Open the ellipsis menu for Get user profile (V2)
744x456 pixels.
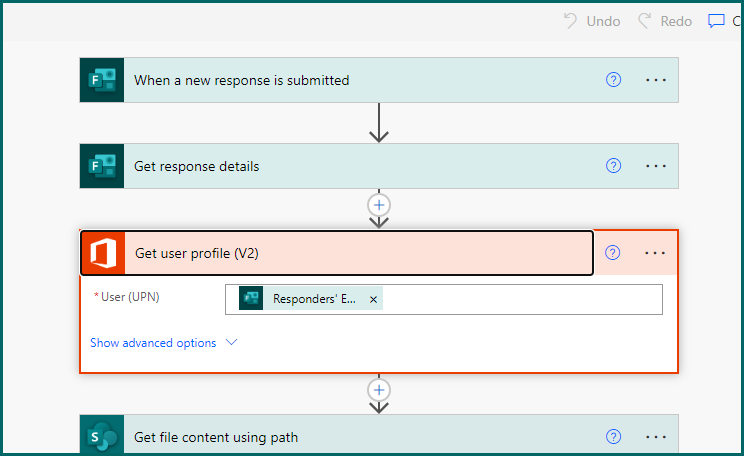point(655,253)
